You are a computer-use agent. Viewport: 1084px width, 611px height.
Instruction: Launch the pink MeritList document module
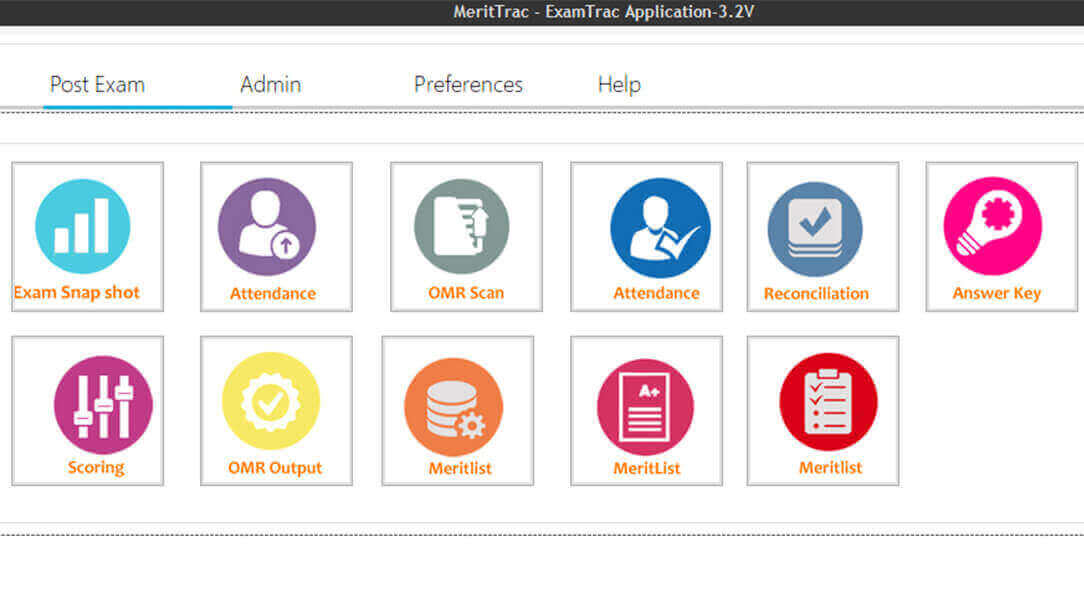(646, 398)
